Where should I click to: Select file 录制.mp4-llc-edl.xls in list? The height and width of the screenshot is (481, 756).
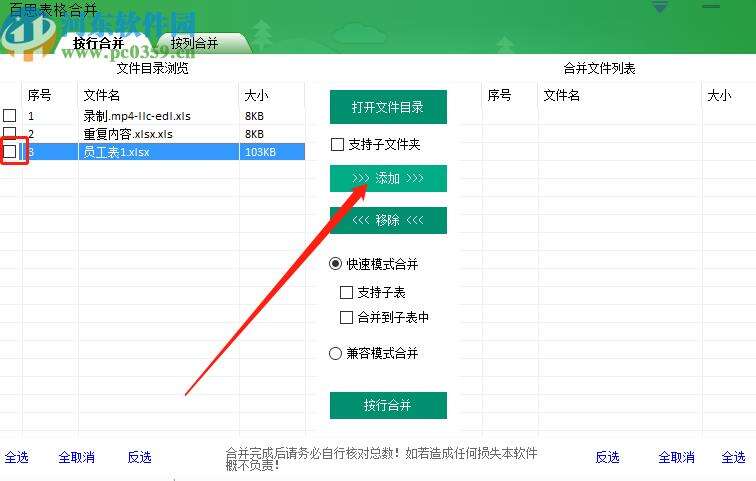[x=137, y=116]
